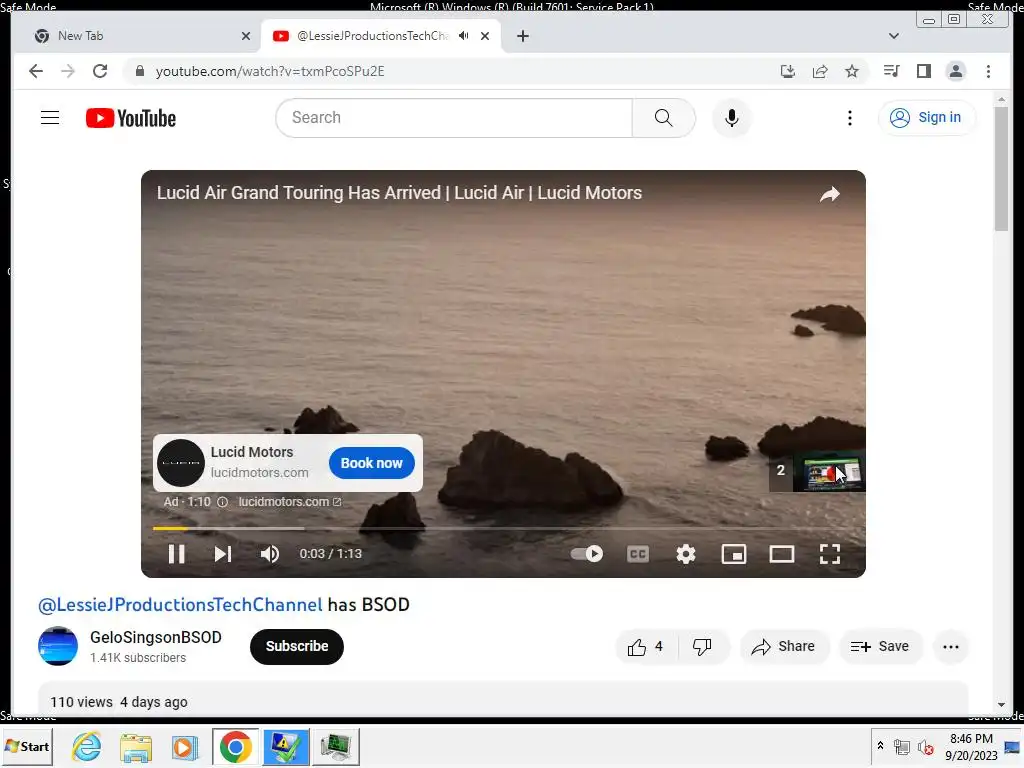The height and width of the screenshot is (768, 1024).
Task: Open the tab search chevron
Action: click(x=894, y=36)
